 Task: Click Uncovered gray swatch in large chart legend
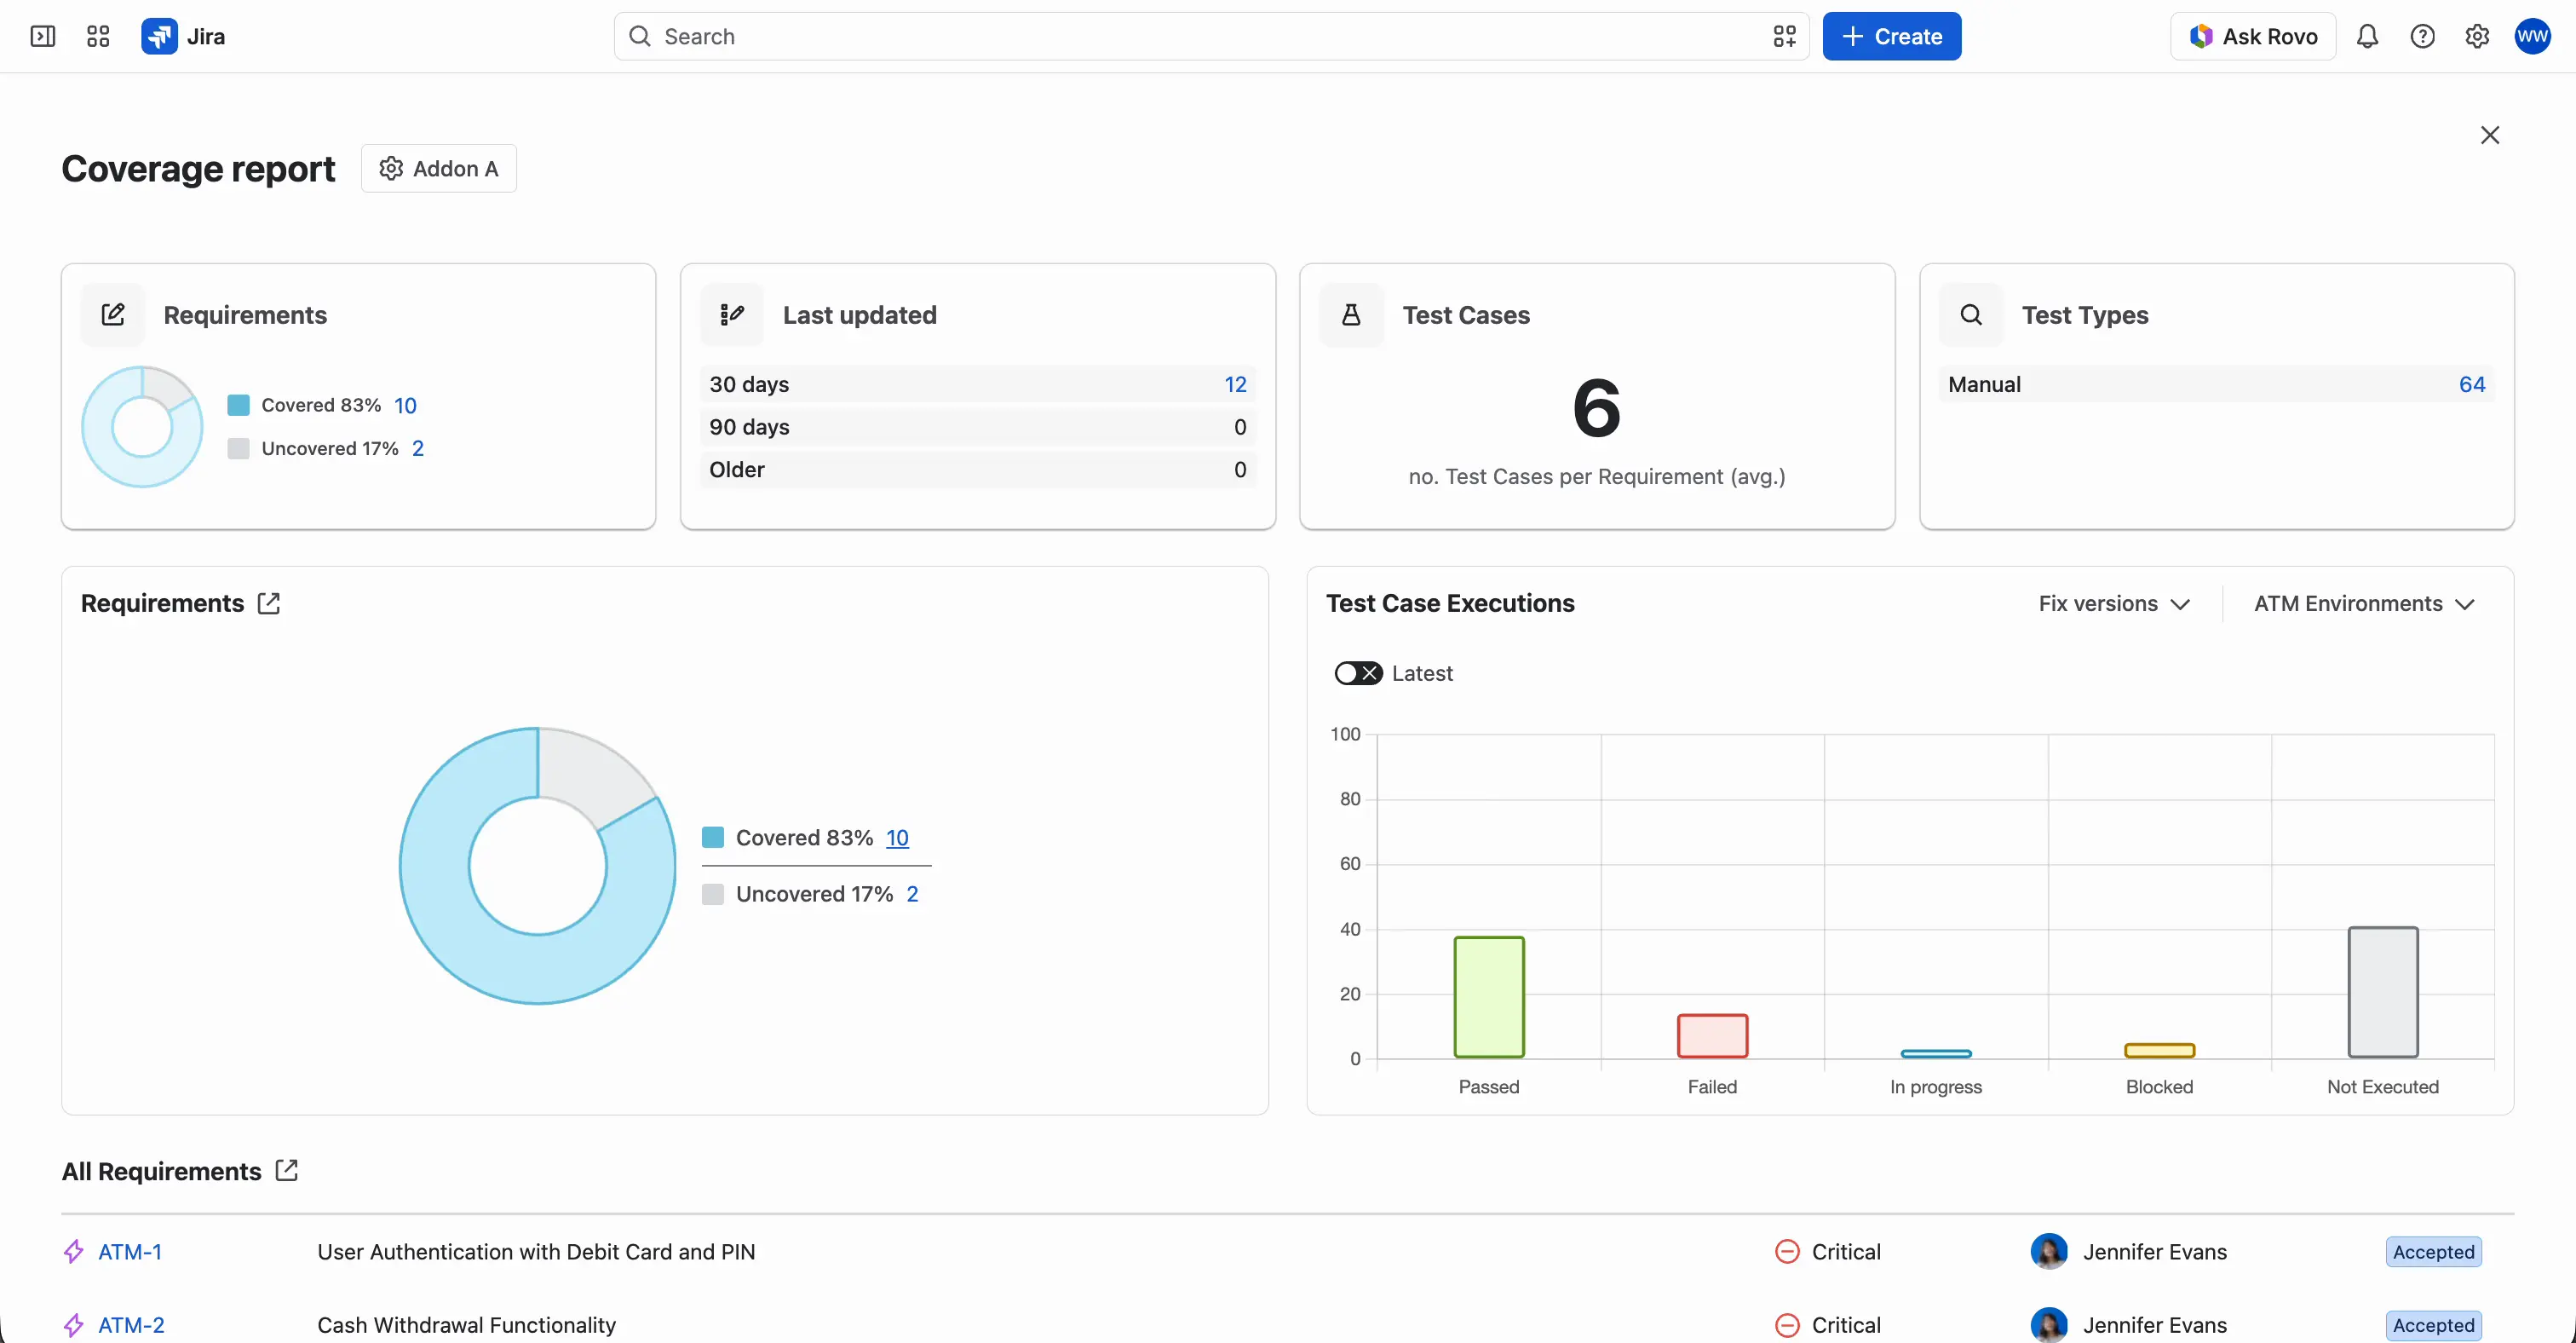[x=713, y=894]
